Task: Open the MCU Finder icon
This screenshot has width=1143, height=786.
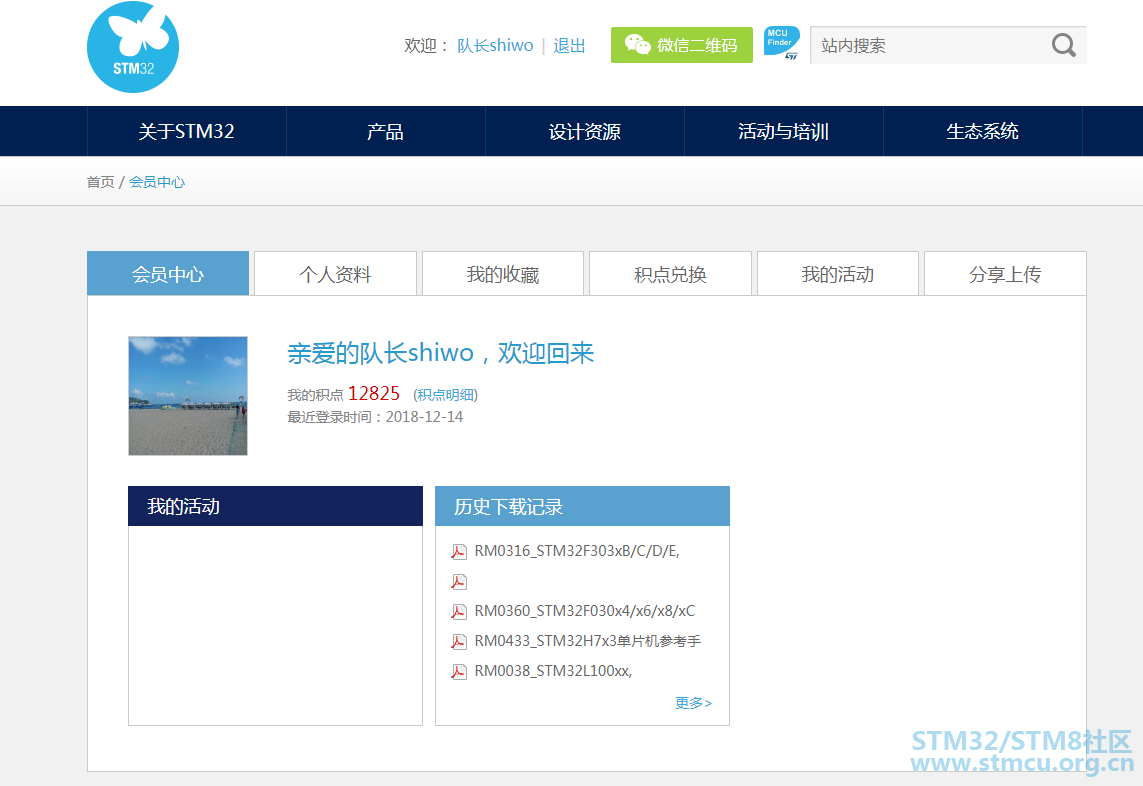Action: (781, 44)
